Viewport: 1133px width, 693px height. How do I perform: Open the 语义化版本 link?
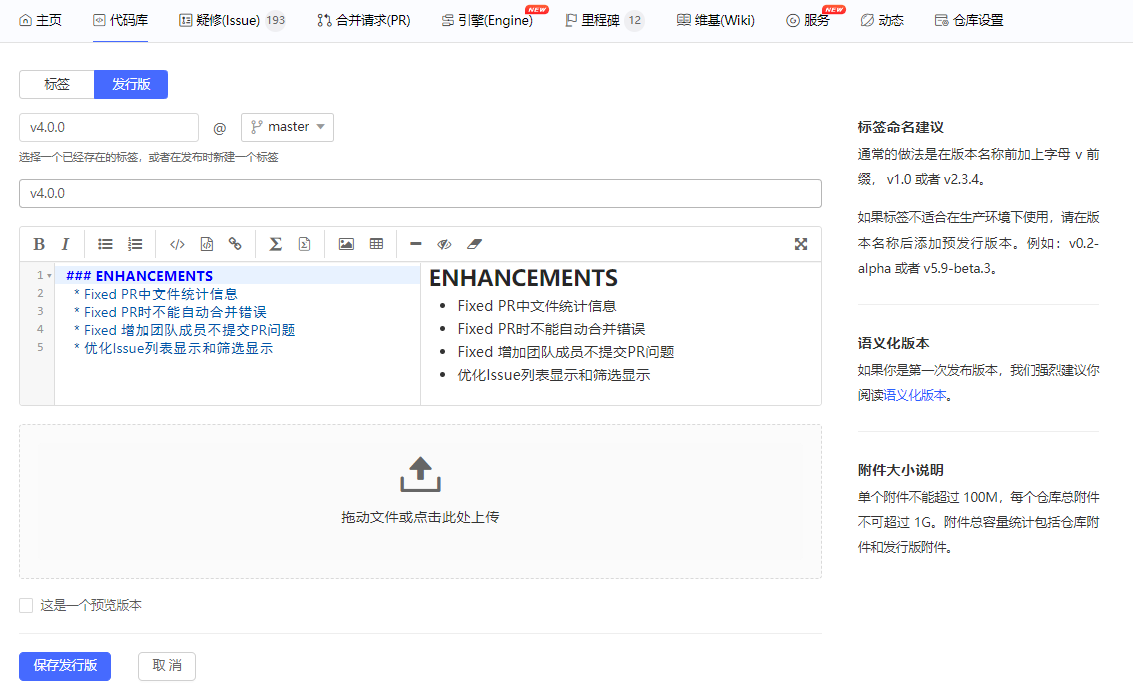click(915, 395)
